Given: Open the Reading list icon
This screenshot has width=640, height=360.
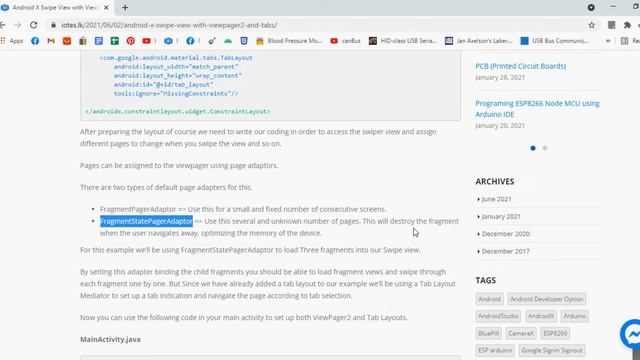Looking at the screenshot, I should (x=624, y=41).
